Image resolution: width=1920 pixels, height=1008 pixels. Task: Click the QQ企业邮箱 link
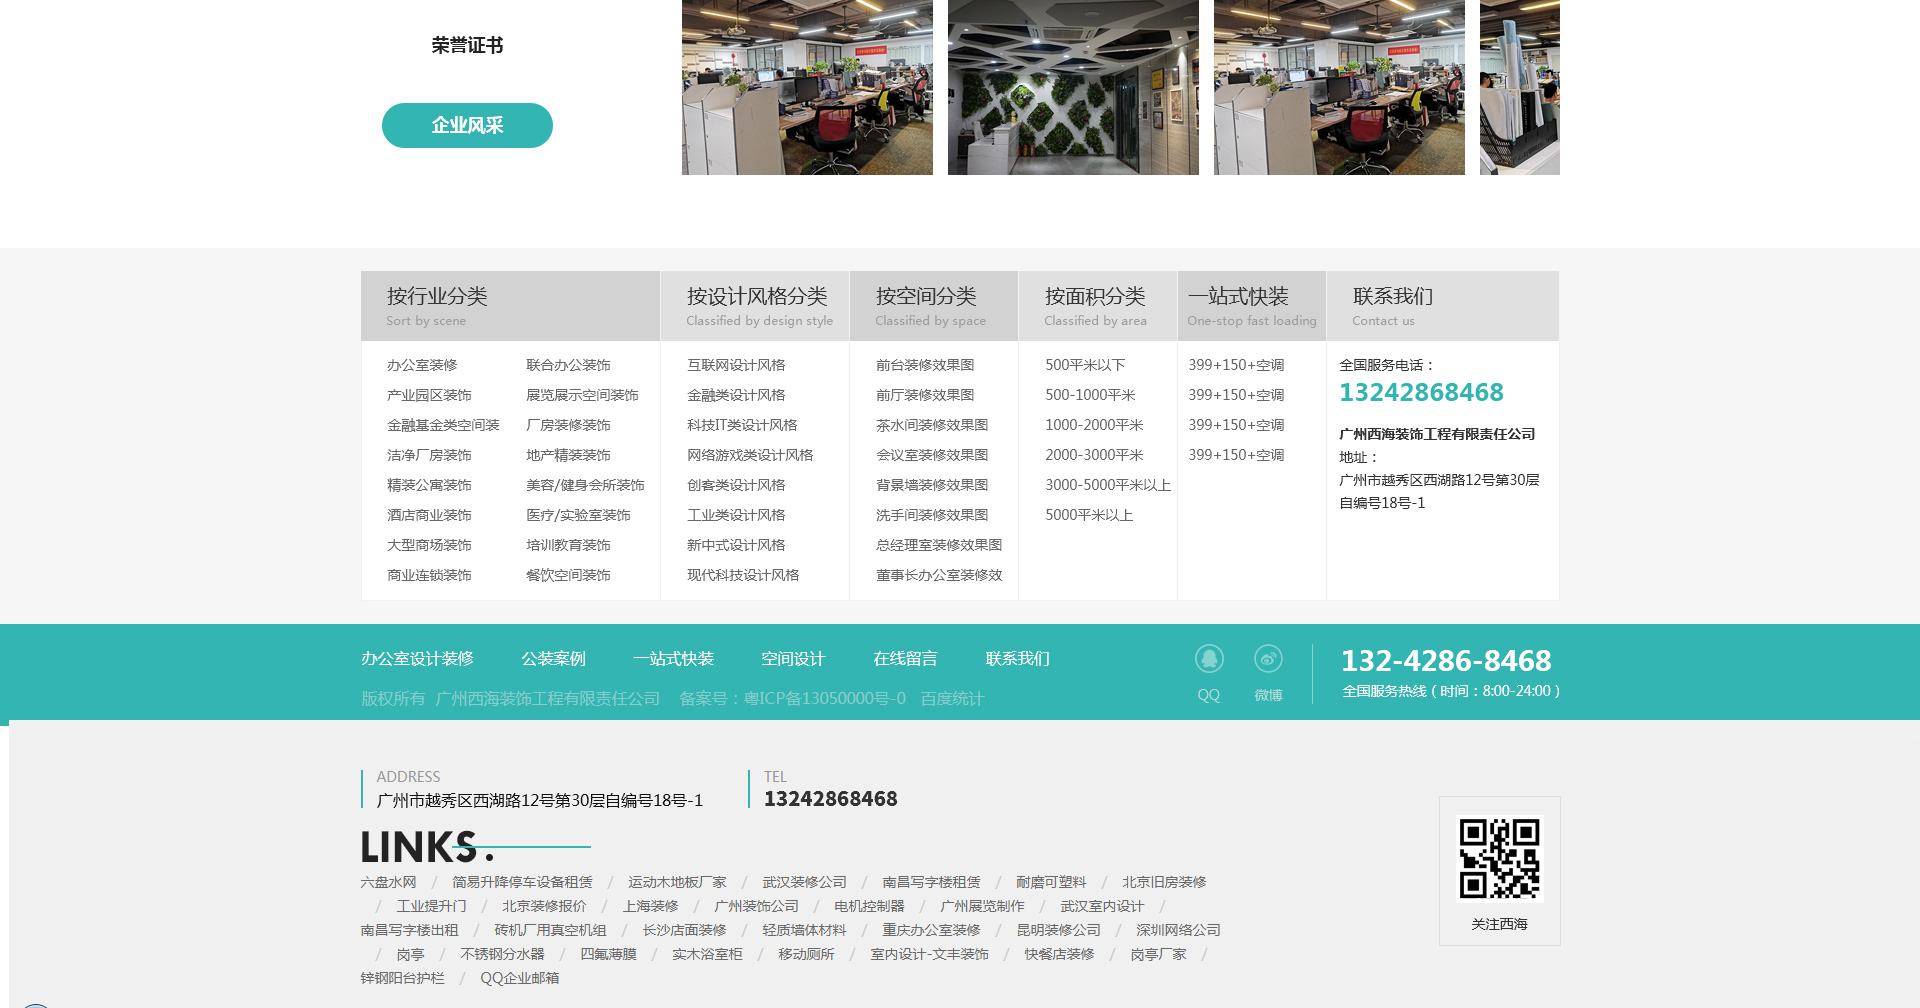519,979
